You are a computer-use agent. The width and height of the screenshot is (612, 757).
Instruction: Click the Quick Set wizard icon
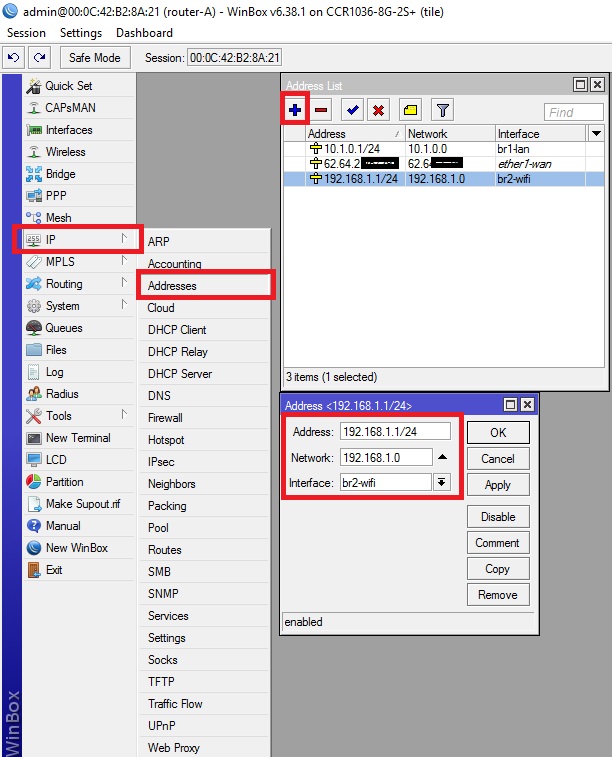34,86
